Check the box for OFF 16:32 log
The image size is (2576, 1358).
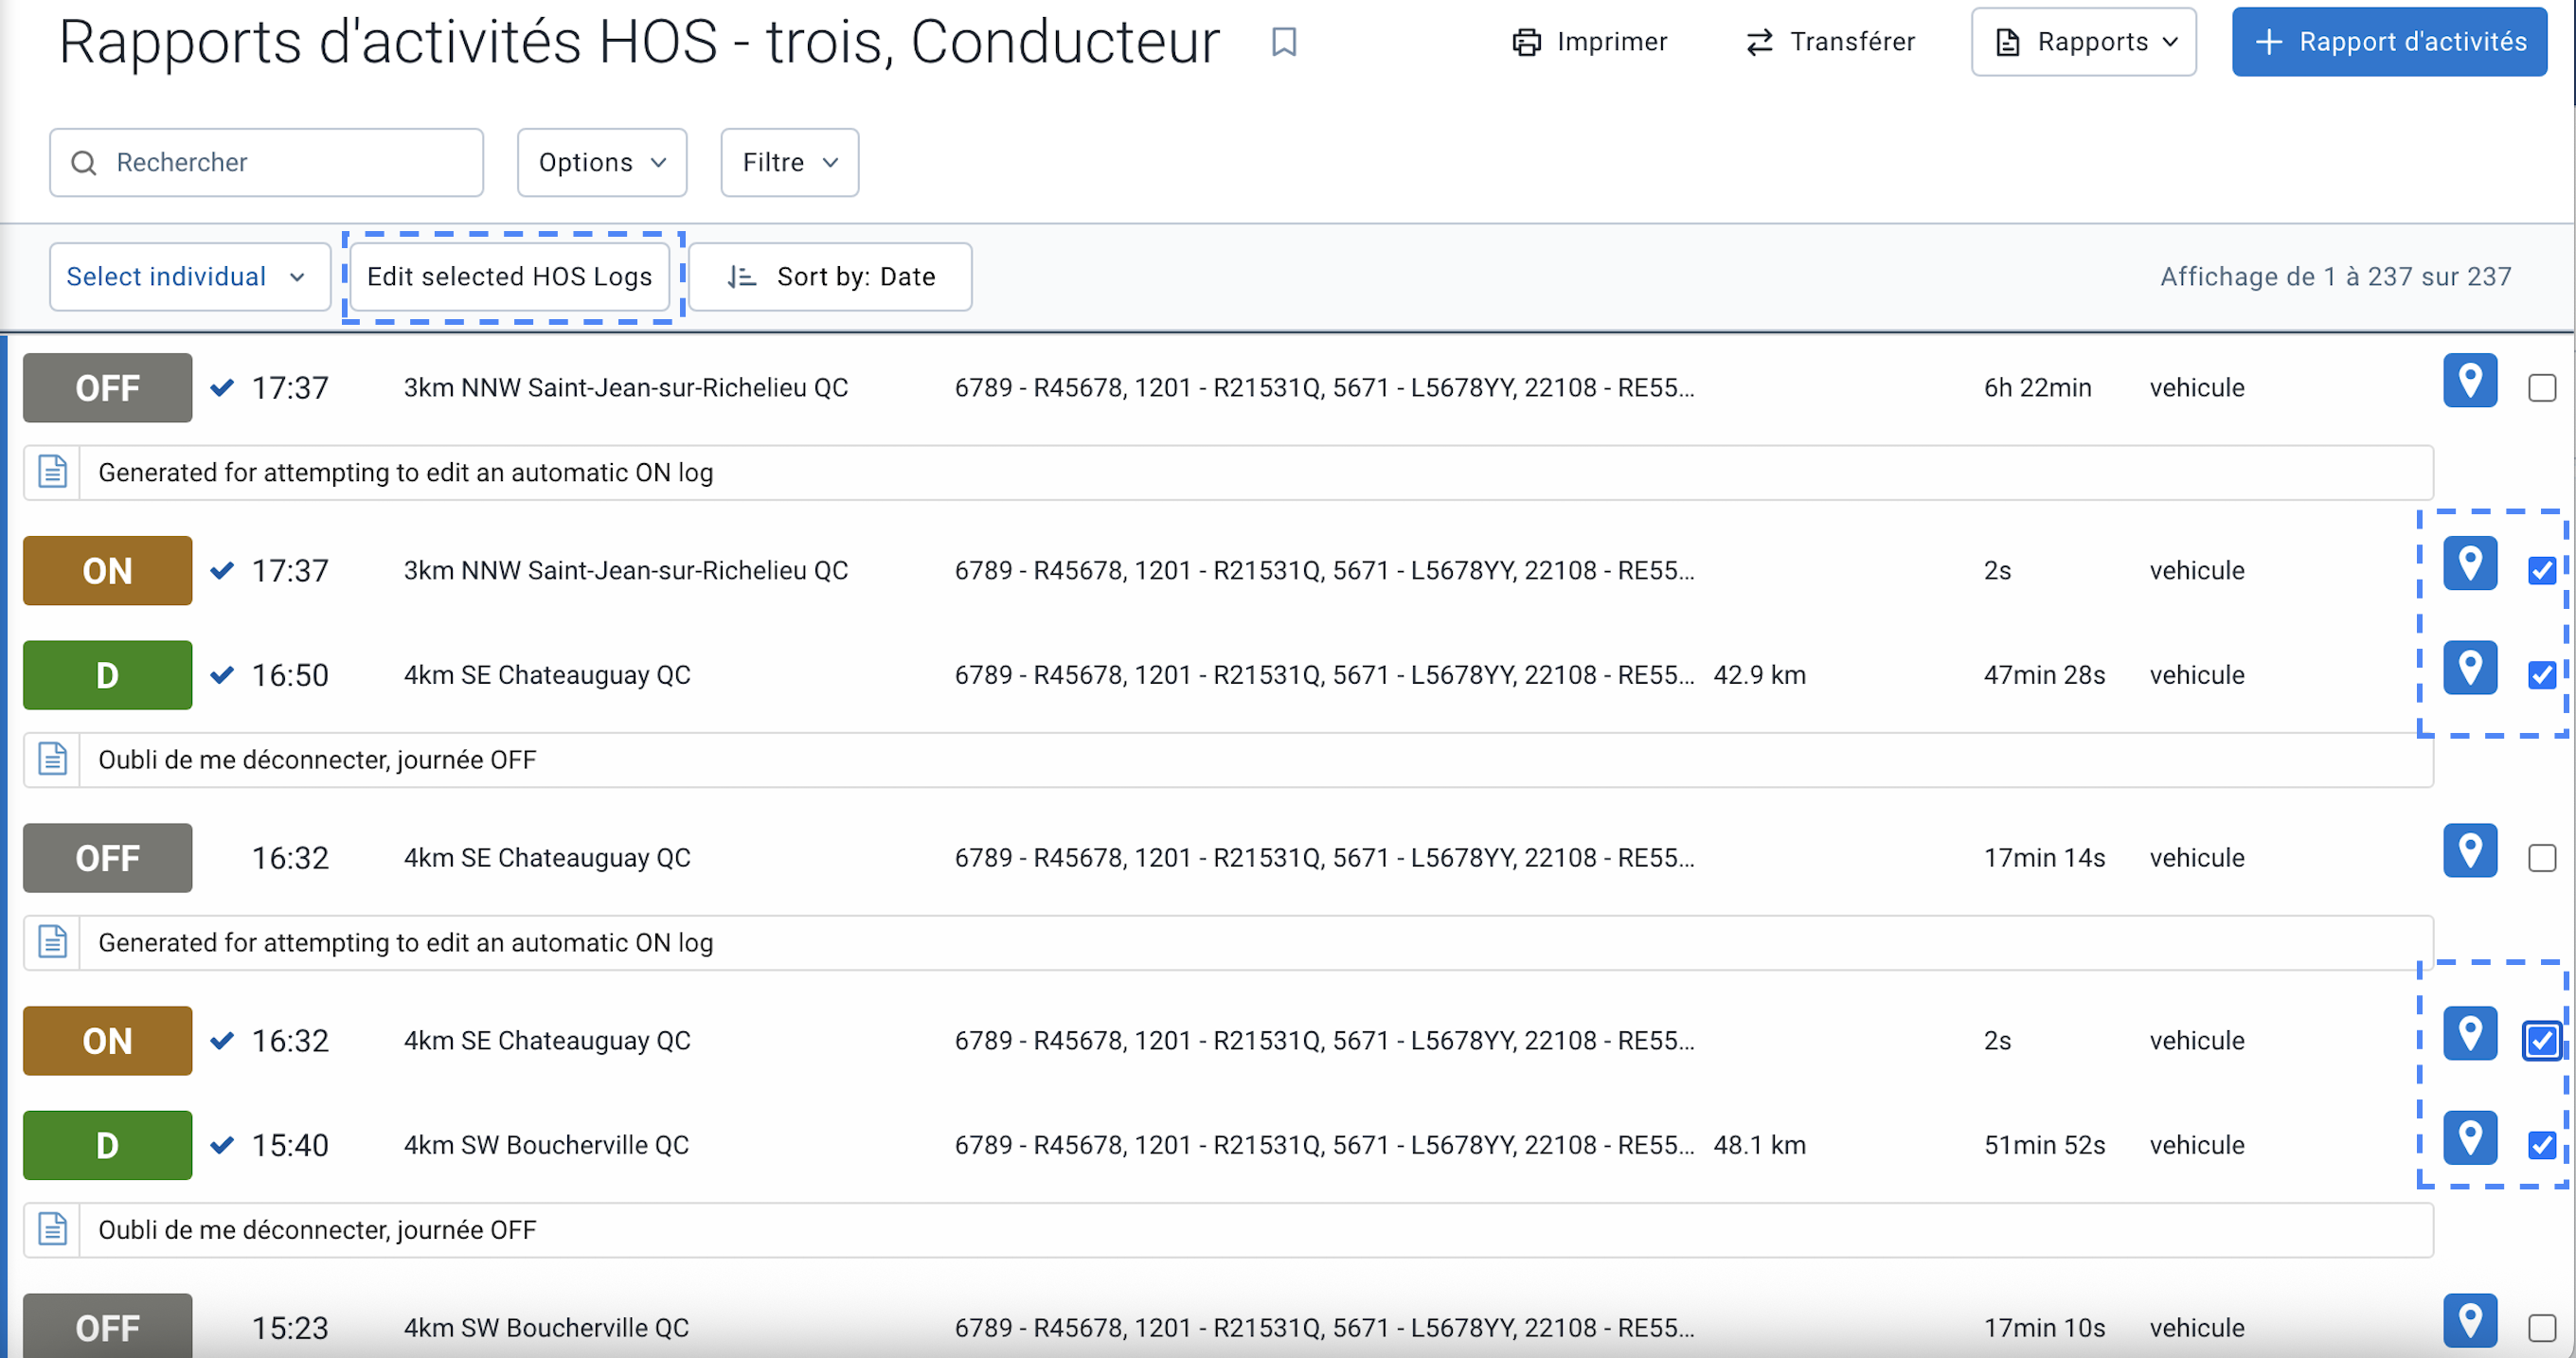click(2542, 858)
